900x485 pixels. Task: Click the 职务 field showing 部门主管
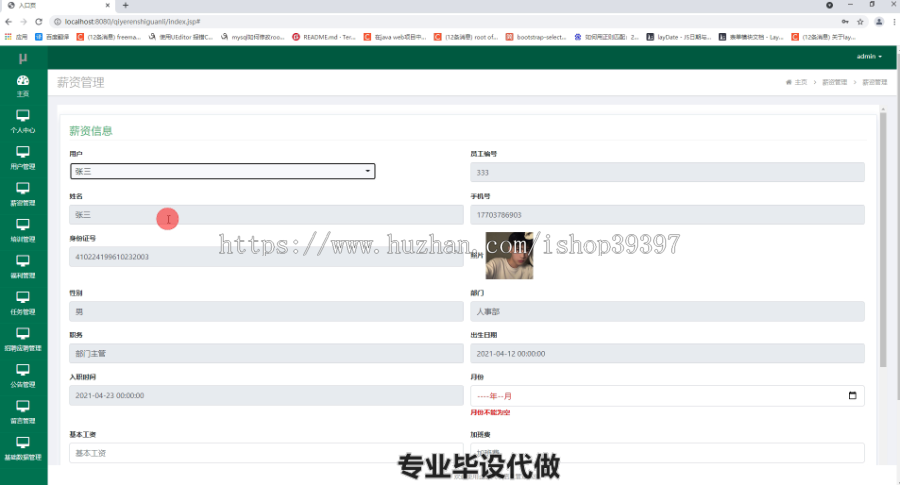coord(266,353)
